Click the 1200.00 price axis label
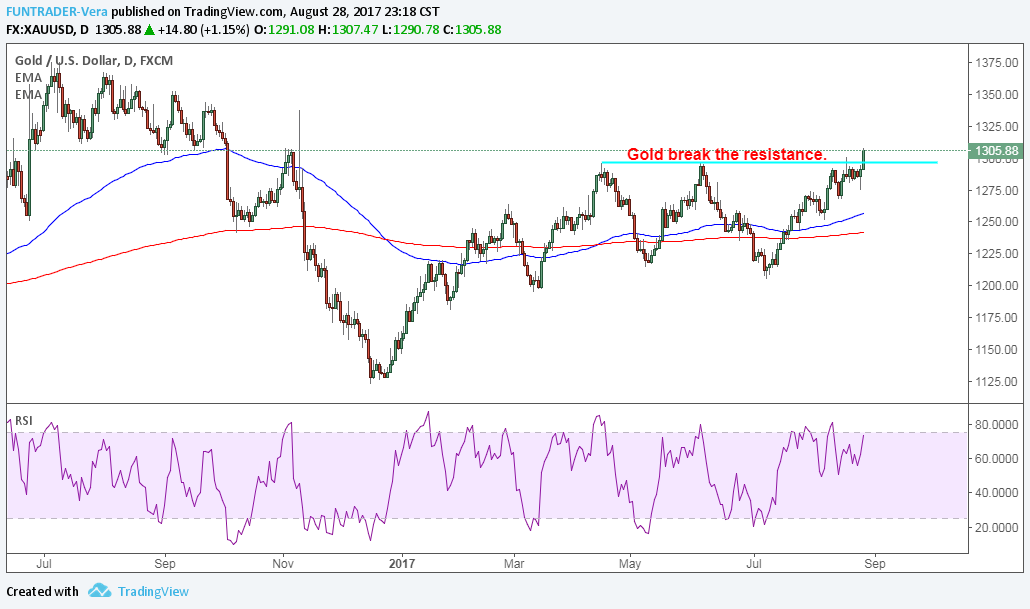The height and width of the screenshot is (609, 1030). 996,286
